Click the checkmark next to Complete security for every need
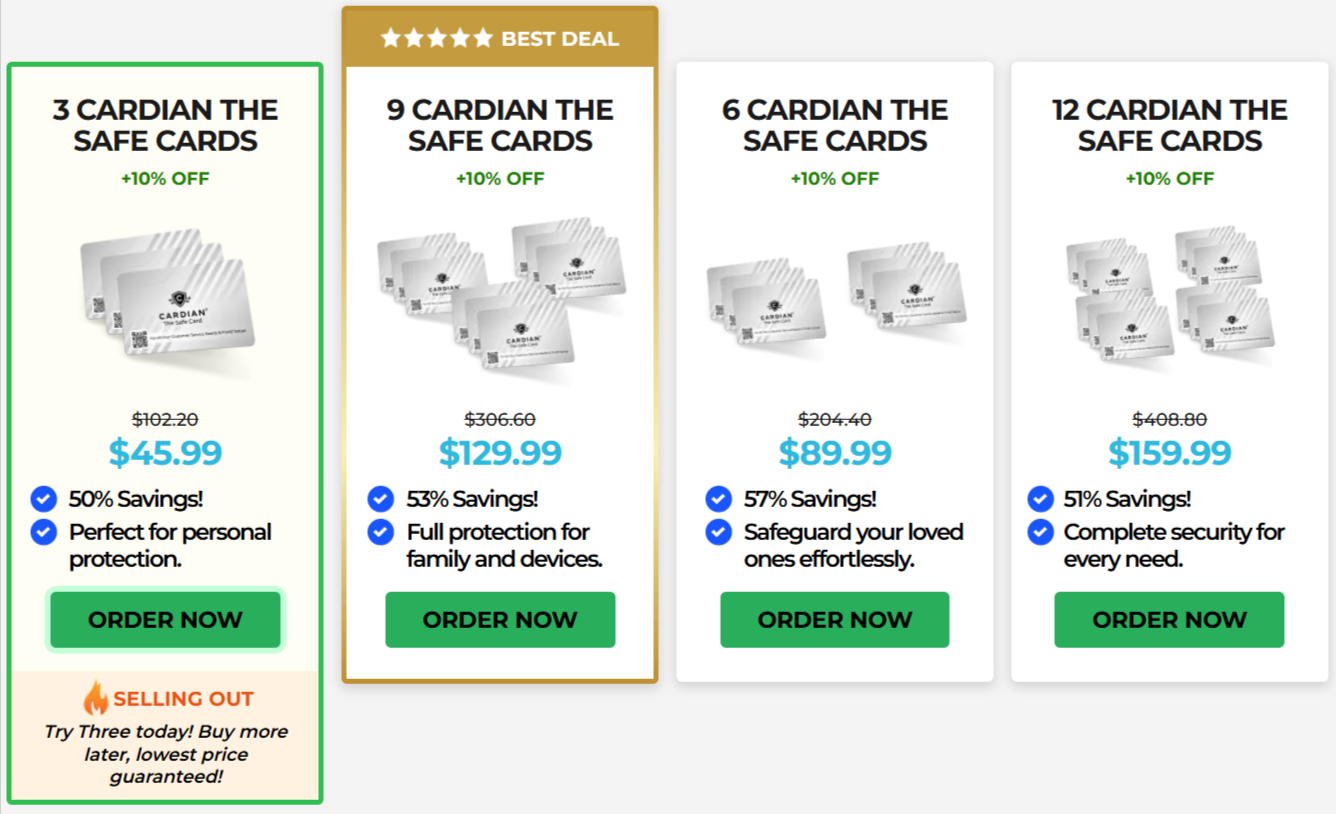 coord(1041,532)
